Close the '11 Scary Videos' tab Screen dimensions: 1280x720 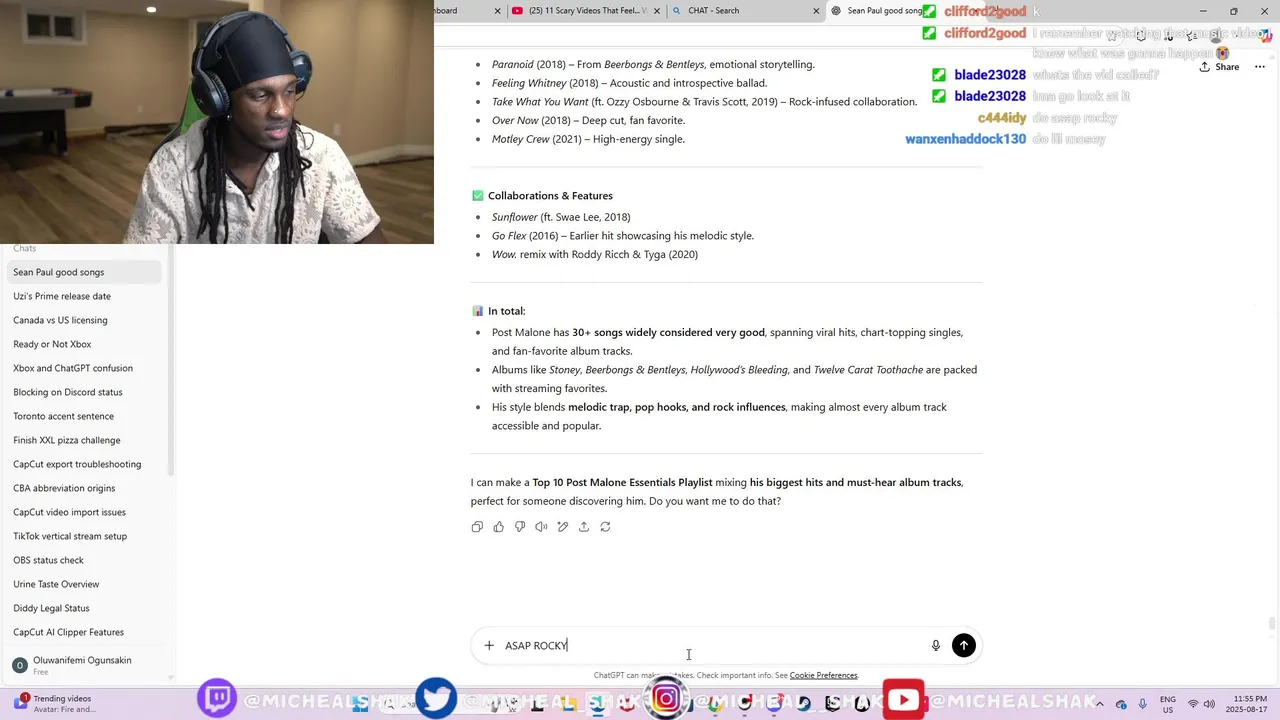(x=656, y=11)
